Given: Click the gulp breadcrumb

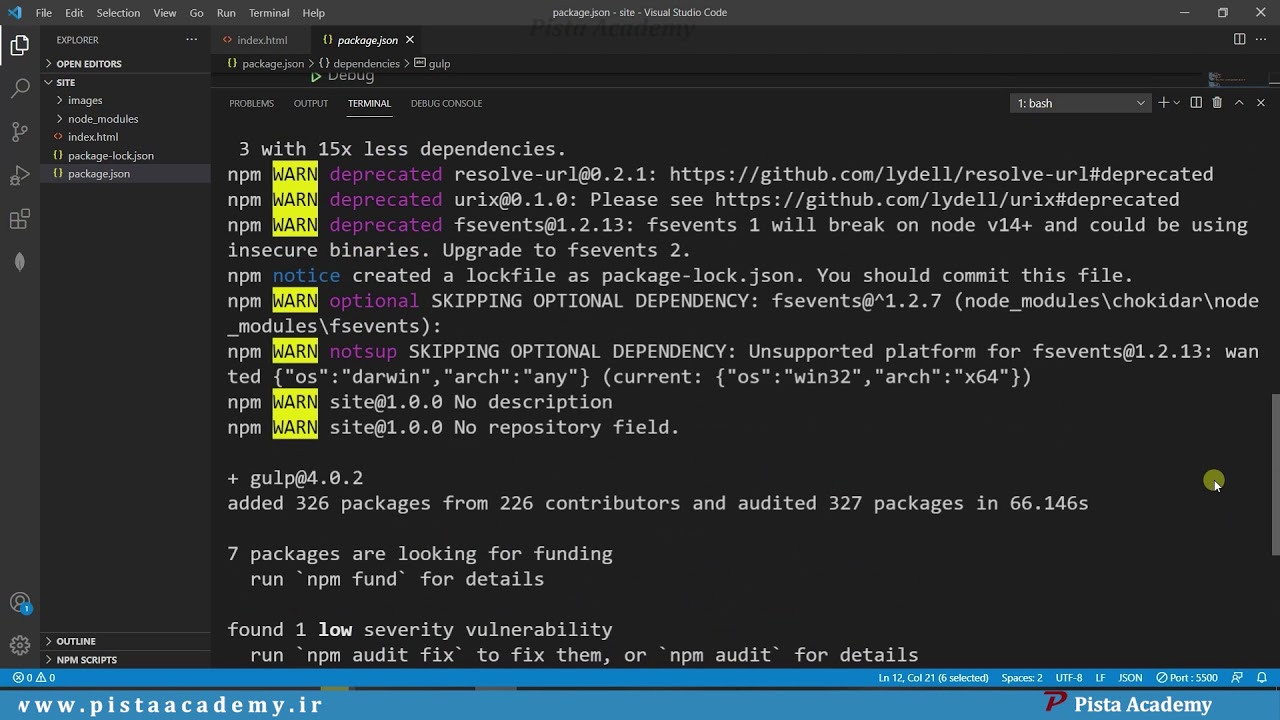Looking at the screenshot, I should tap(433, 63).
